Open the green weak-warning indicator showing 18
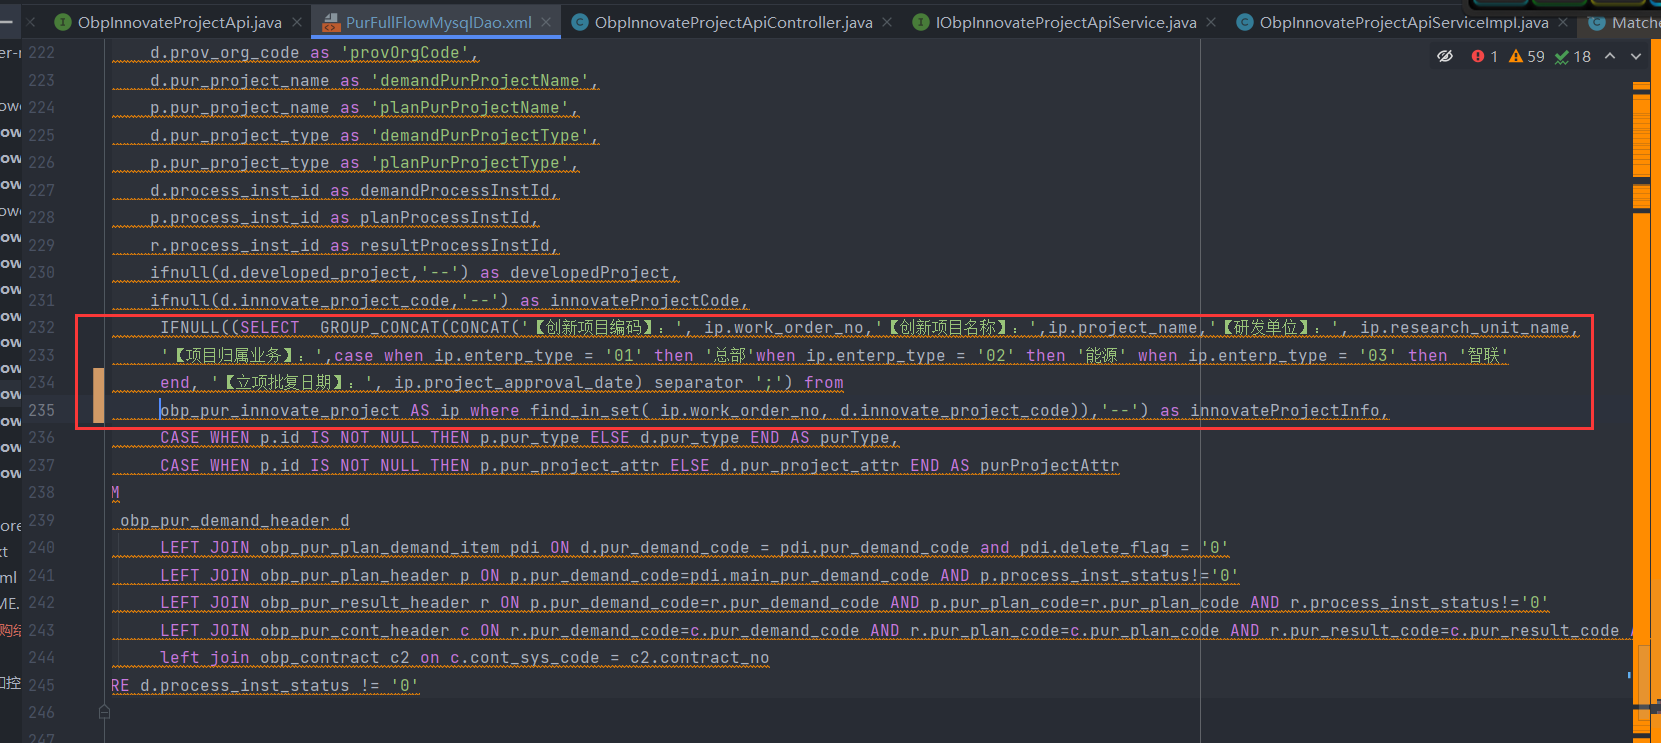 pos(1573,57)
